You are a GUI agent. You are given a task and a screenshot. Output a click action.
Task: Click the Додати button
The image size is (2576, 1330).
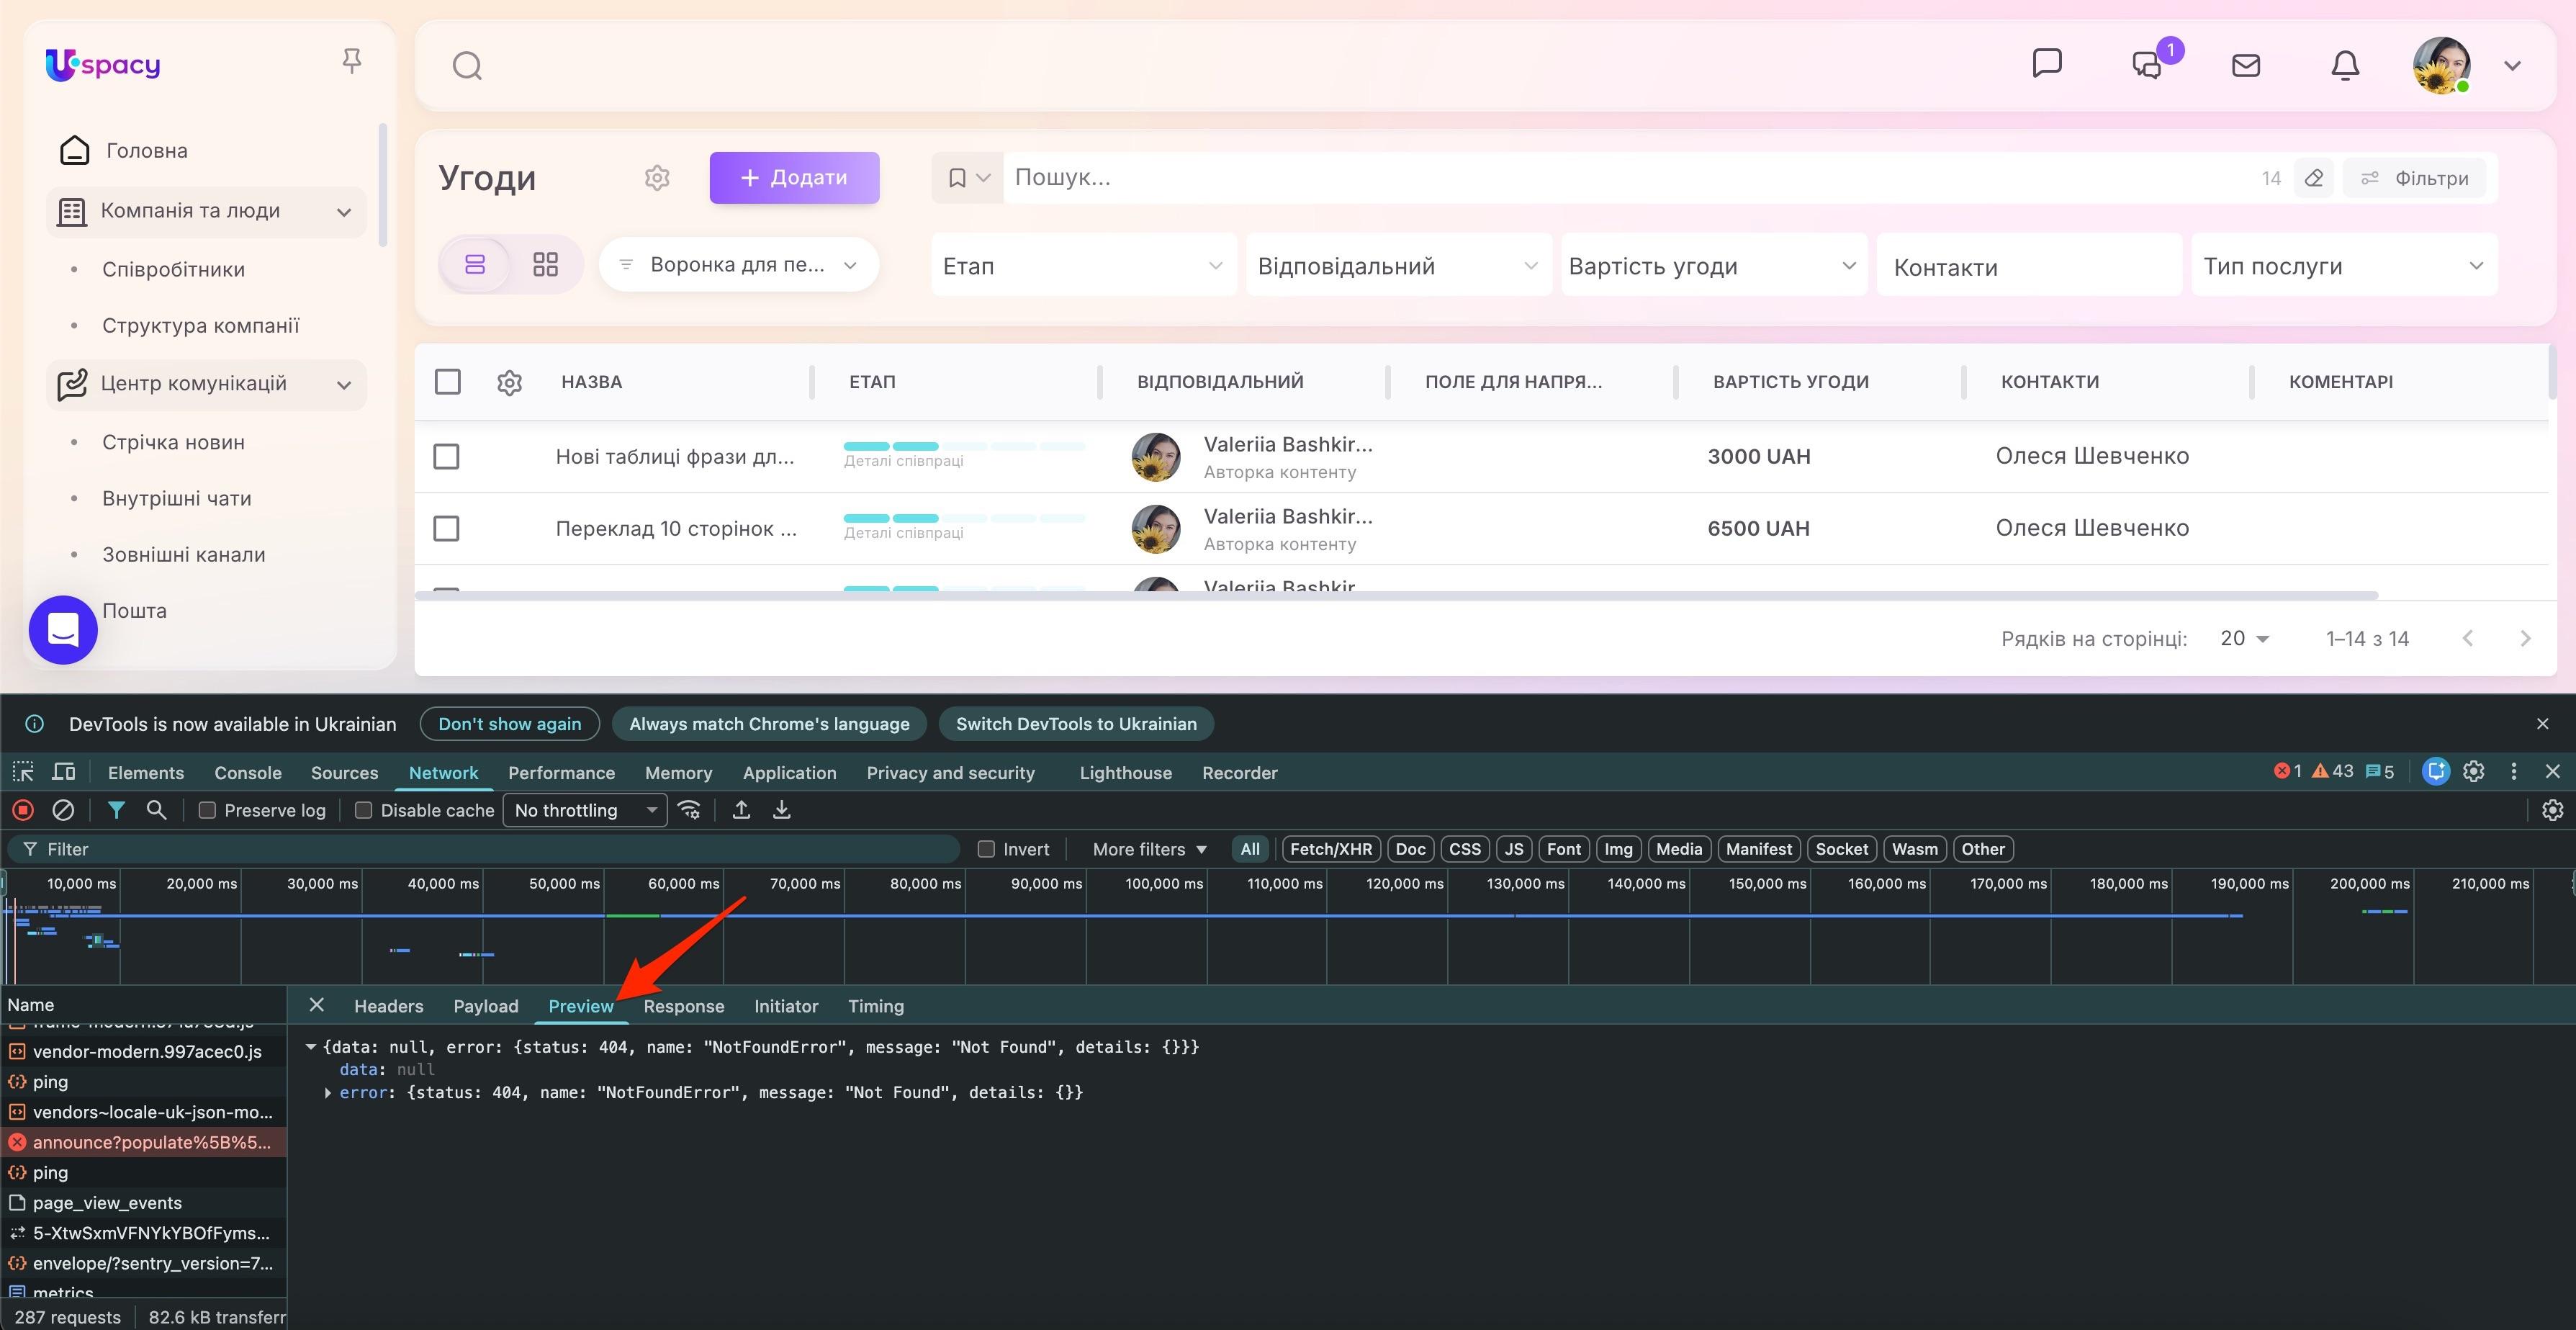794,178
